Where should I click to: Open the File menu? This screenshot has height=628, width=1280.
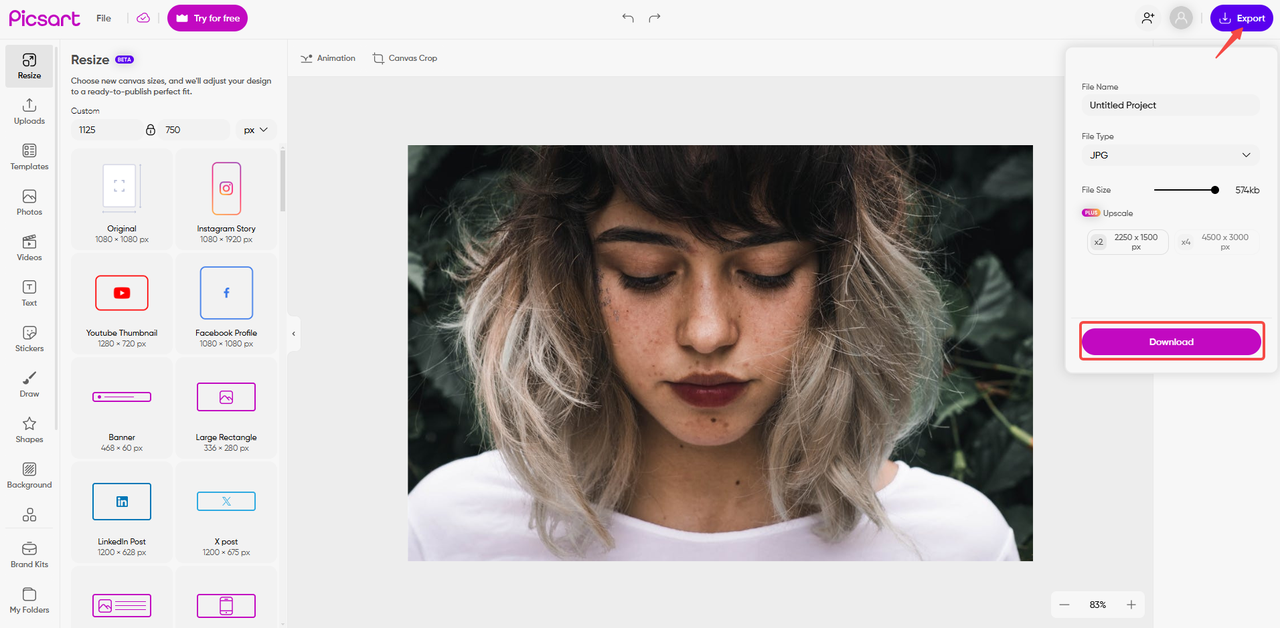(x=104, y=18)
